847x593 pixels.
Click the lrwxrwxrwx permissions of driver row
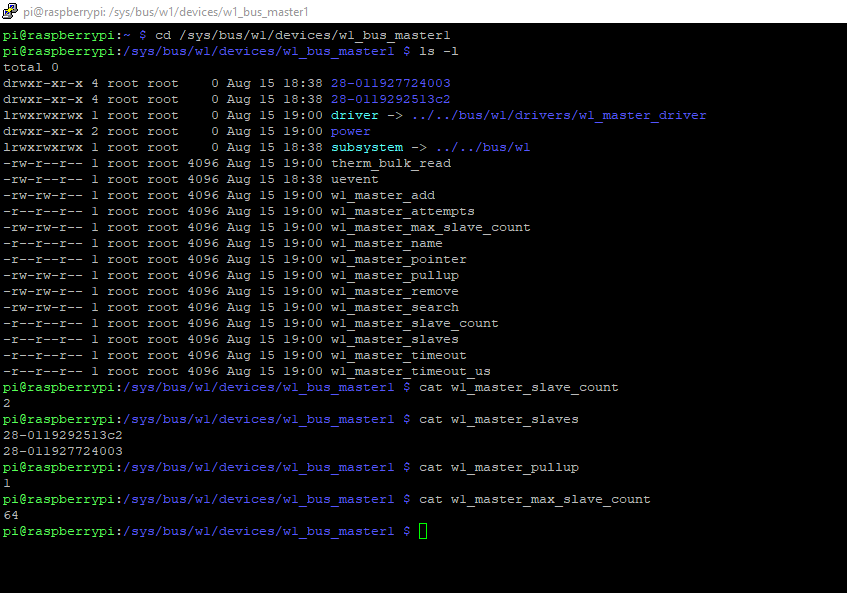click(43, 115)
